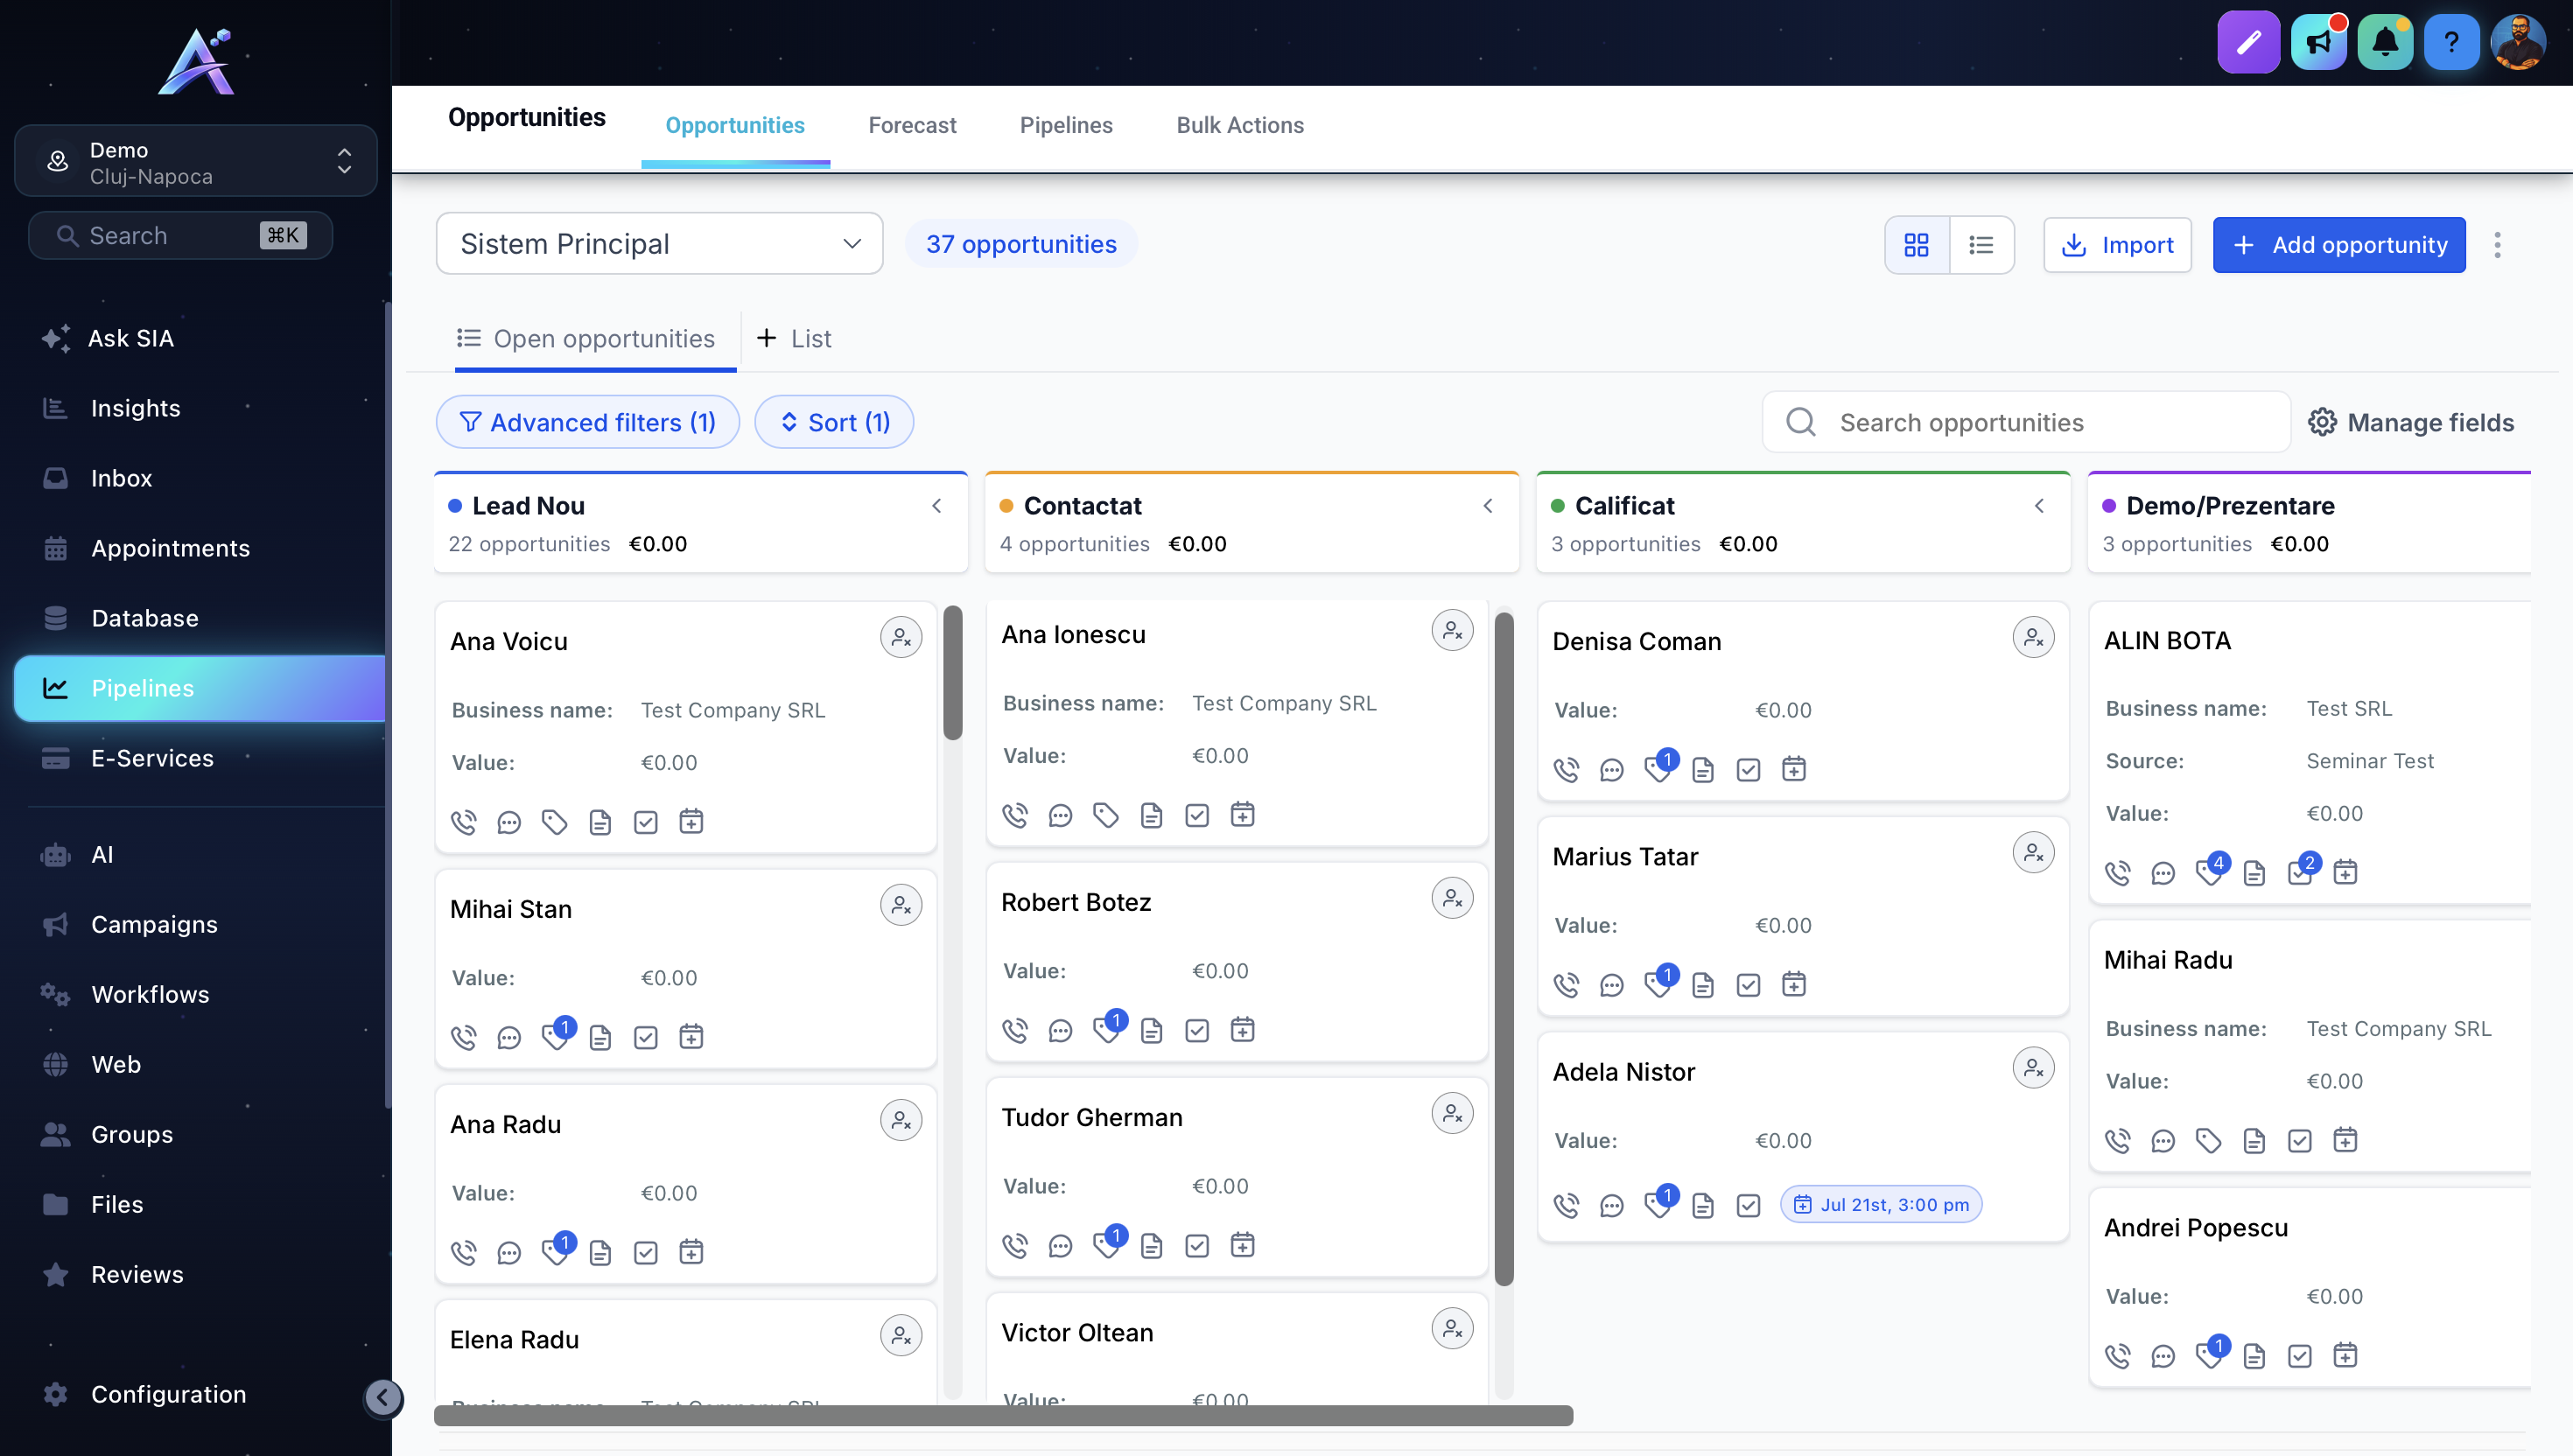Open tags icon with 4 badge on ALIN BOTA
2573x1456 pixels.
coord(2211,871)
